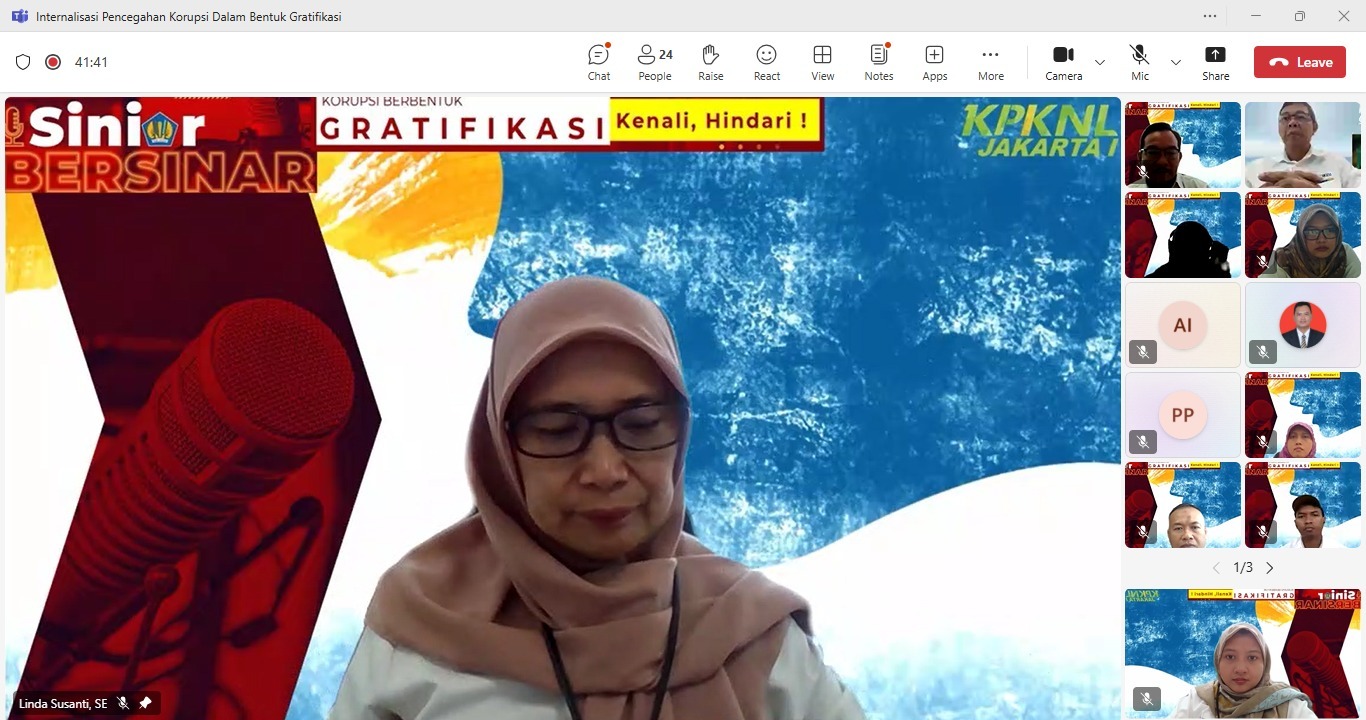Select the PP participant tile
This screenshot has width=1366, height=720.
pyautogui.click(x=1182, y=415)
